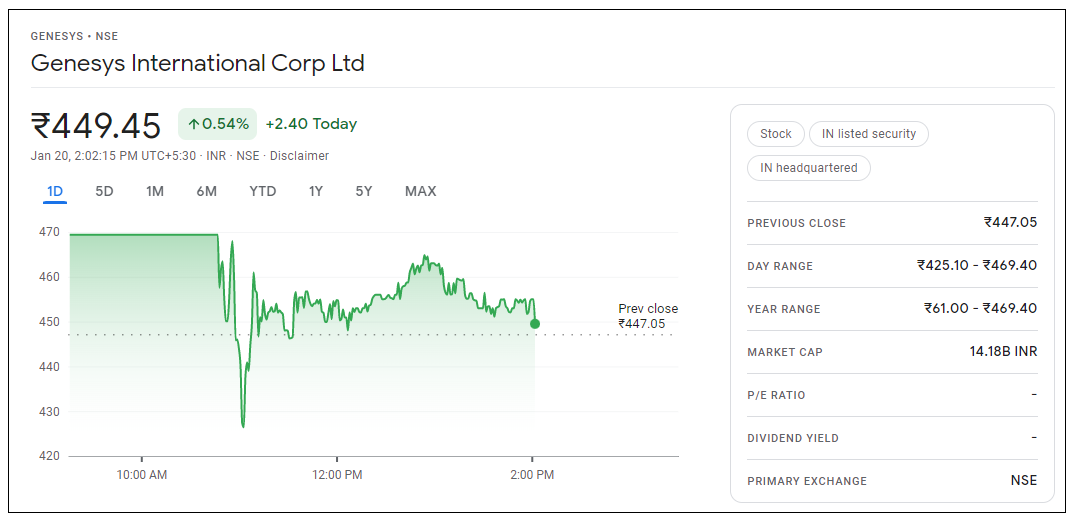Click the 420 y-axis label
This screenshot has width=1076, height=519.
(x=50, y=456)
